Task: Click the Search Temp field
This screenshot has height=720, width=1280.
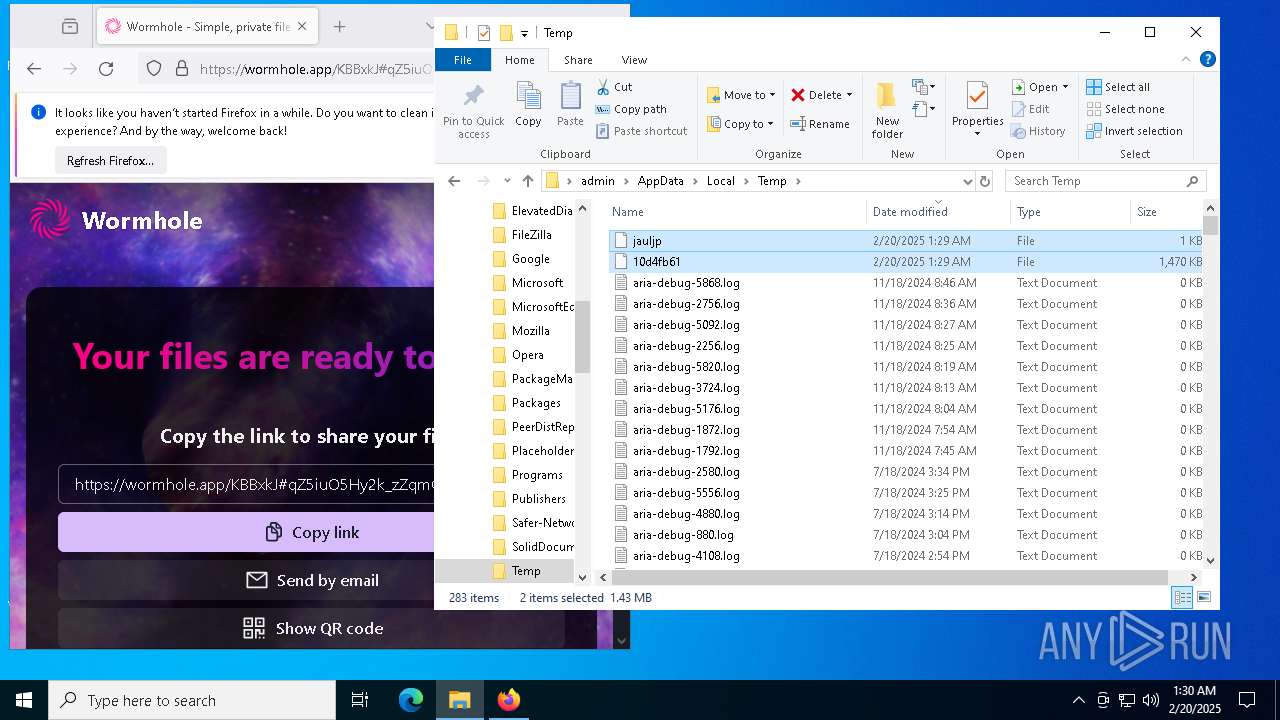Action: 1105,181
